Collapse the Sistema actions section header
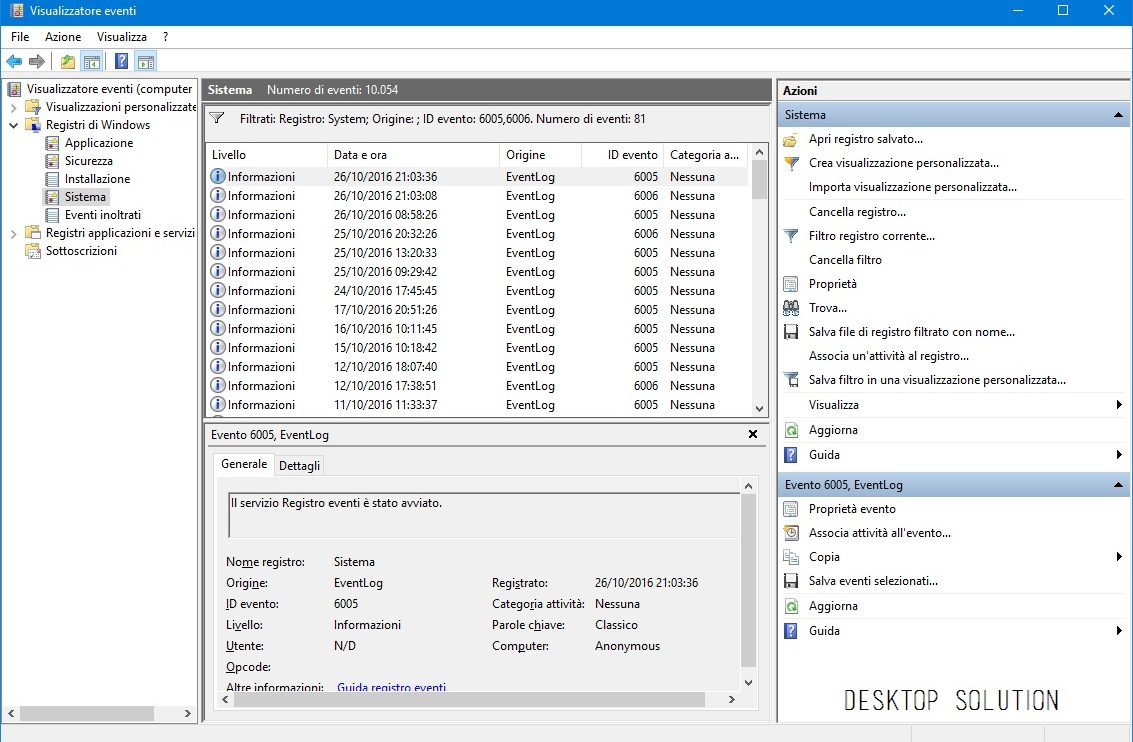The width and height of the screenshot is (1133, 742). 1119,115
